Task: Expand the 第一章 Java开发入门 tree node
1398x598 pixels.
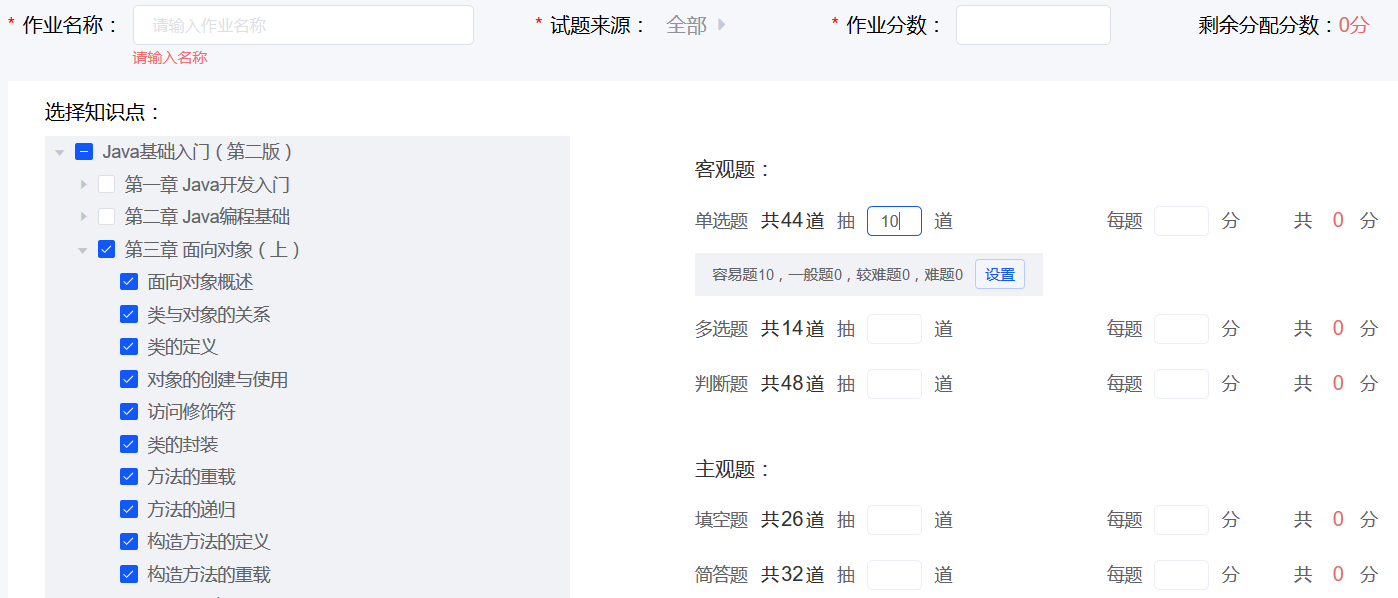Action: pos(84,185)
